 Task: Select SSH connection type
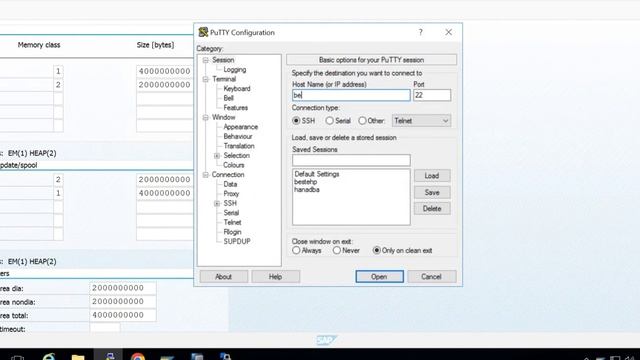pyautogui.click(x=304, y=121)
